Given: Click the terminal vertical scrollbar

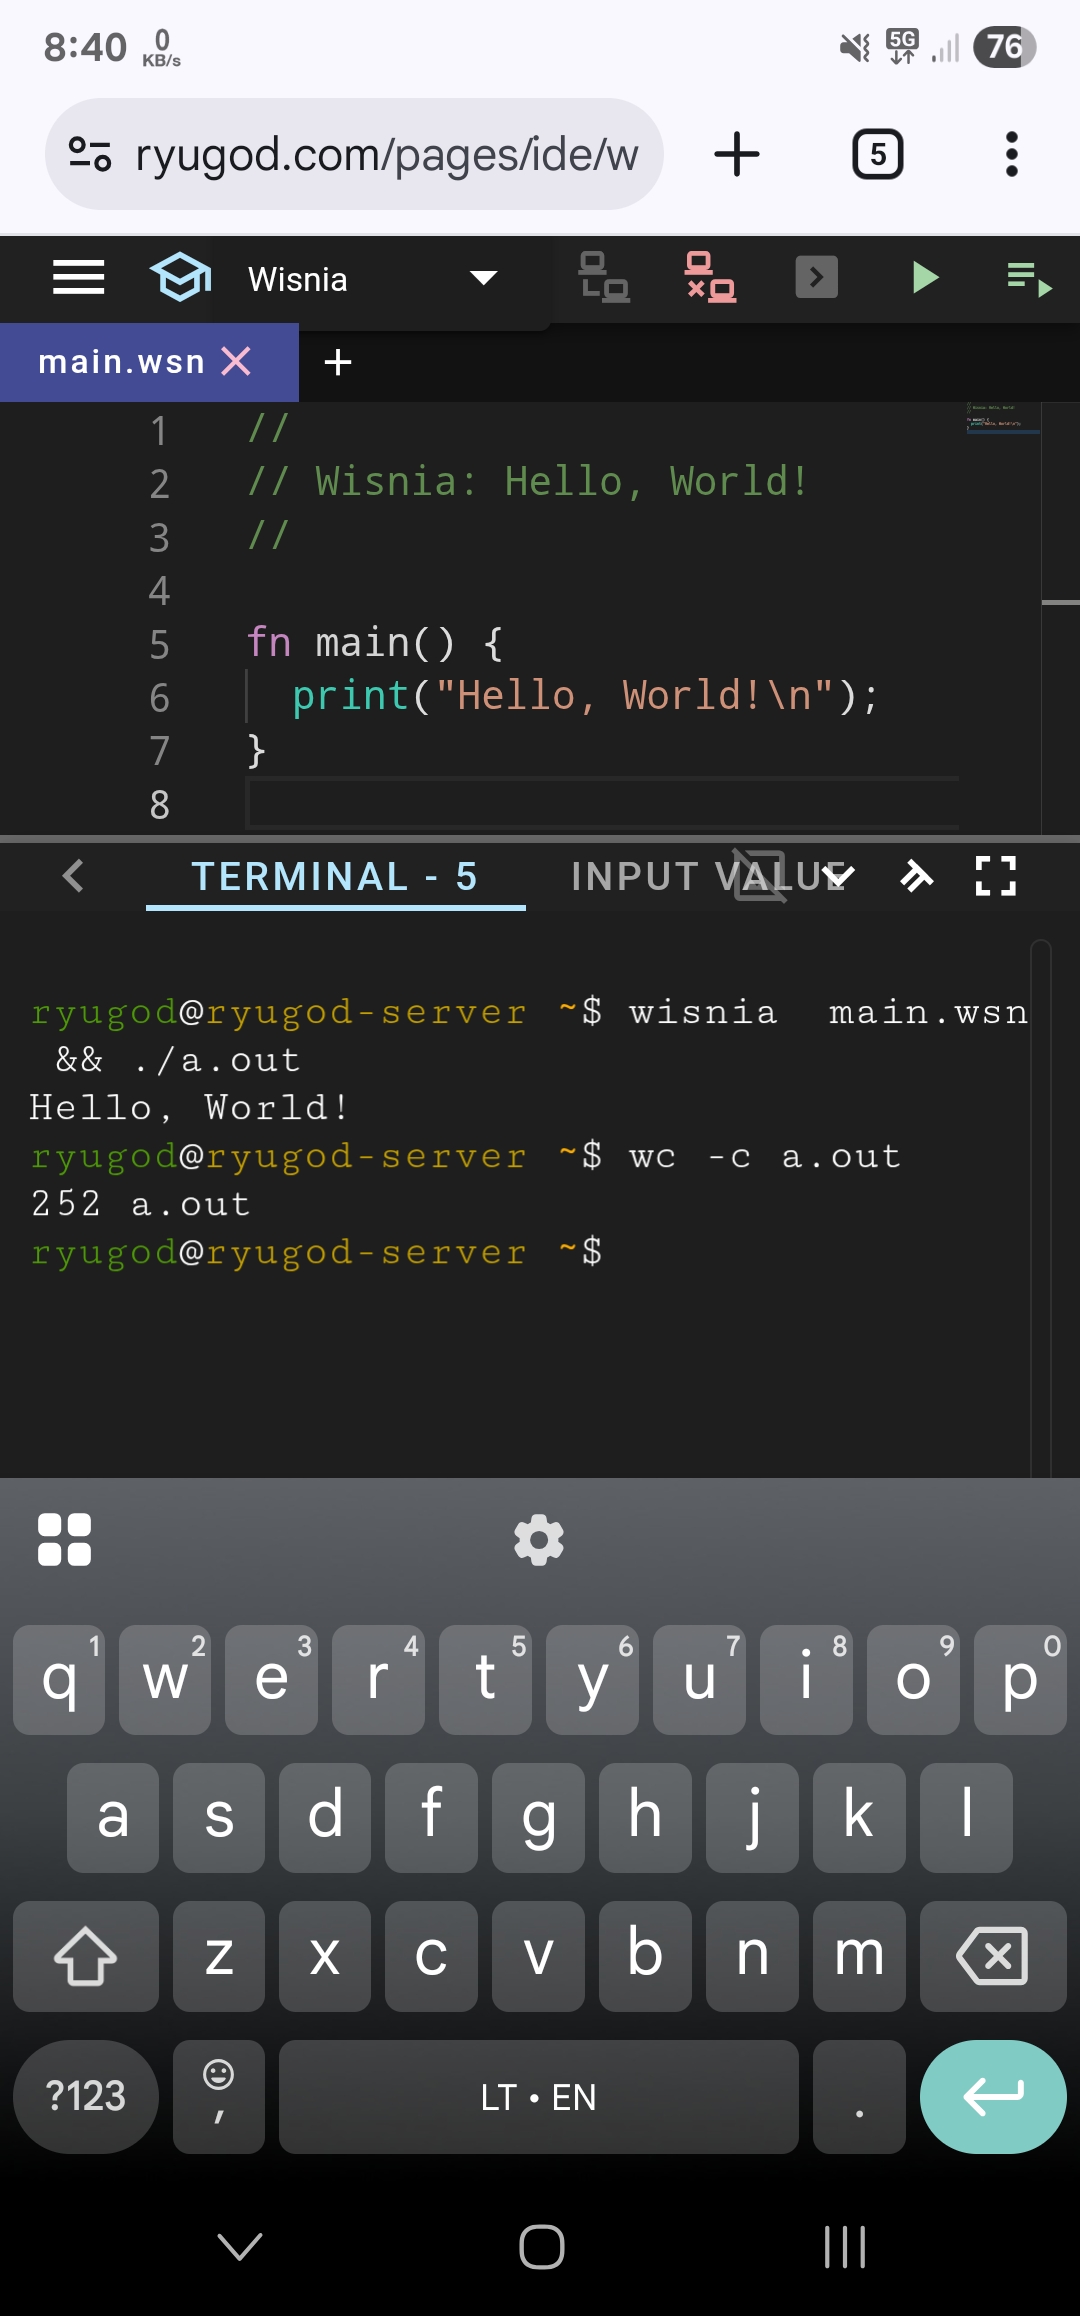Looking at the screenshot, I should click(x=1041, y=1208).
